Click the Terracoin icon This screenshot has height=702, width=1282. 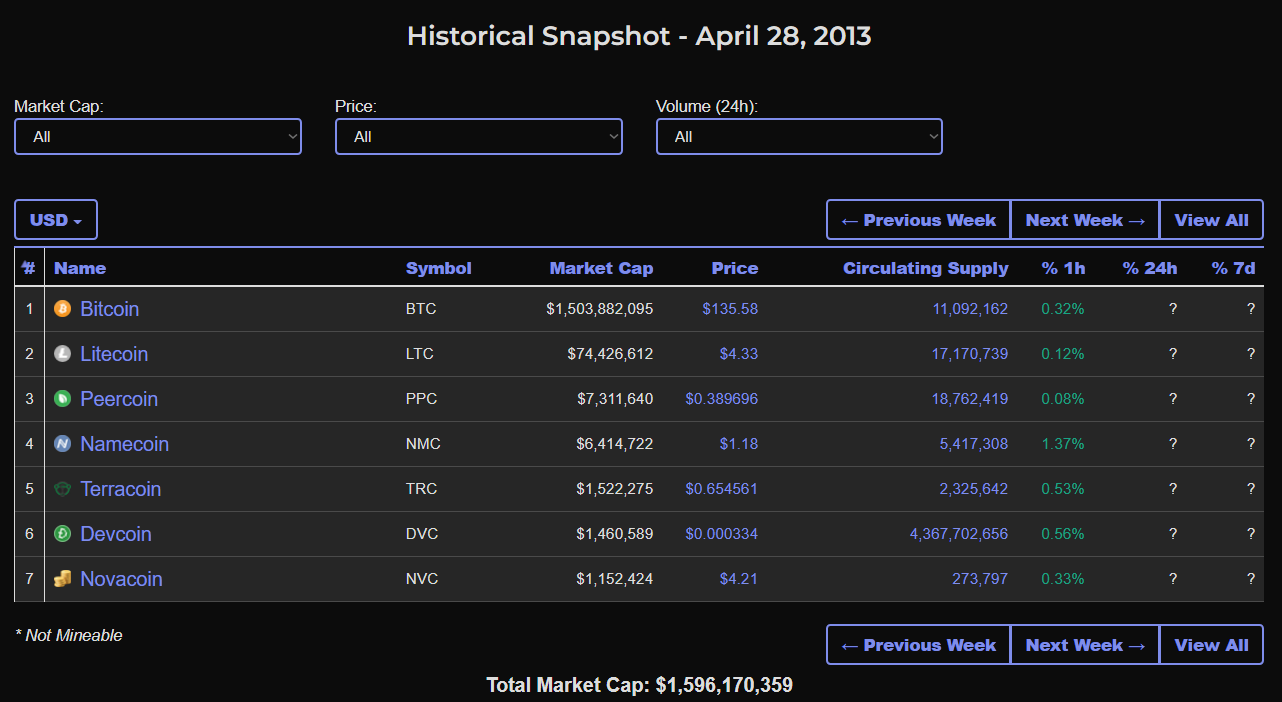tap(62, 489)
